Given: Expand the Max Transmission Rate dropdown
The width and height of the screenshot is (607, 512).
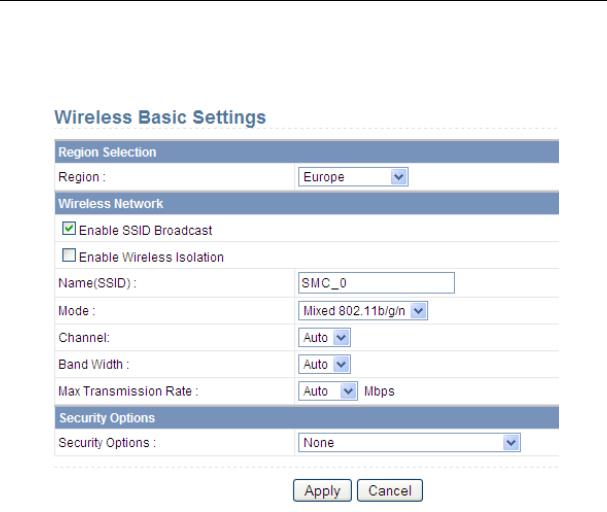Looking at the screenshot, I should pos(328,391).
